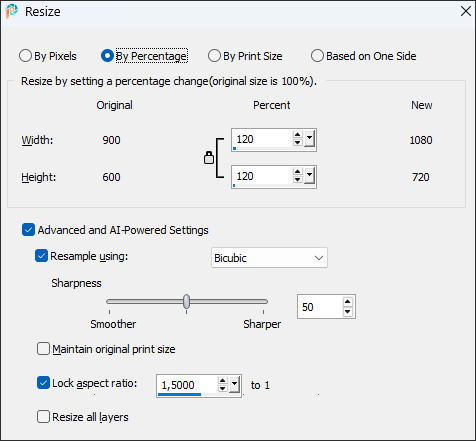Open the Width percent slider dropdown button
Screen dimensions: 476x441
point(309,139)
